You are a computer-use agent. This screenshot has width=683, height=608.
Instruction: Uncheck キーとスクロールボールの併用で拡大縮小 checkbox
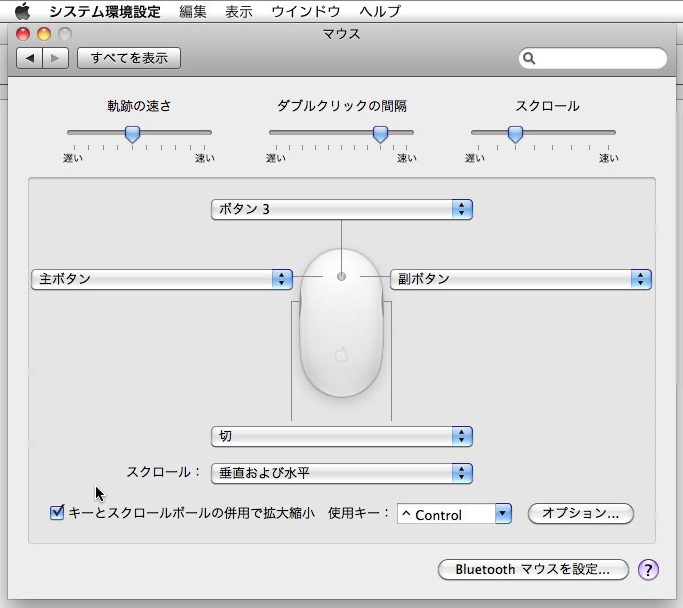click(x=57, y=512)
